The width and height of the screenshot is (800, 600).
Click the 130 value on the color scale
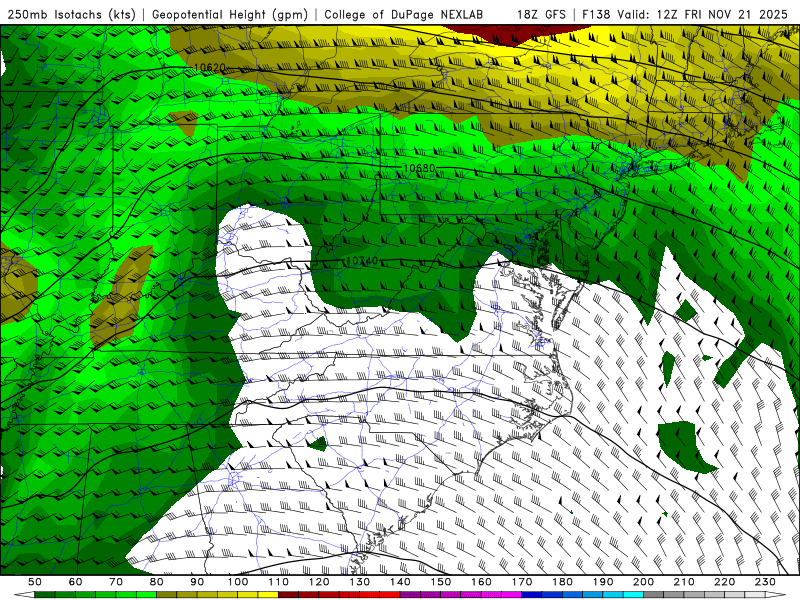pos(359,582)
